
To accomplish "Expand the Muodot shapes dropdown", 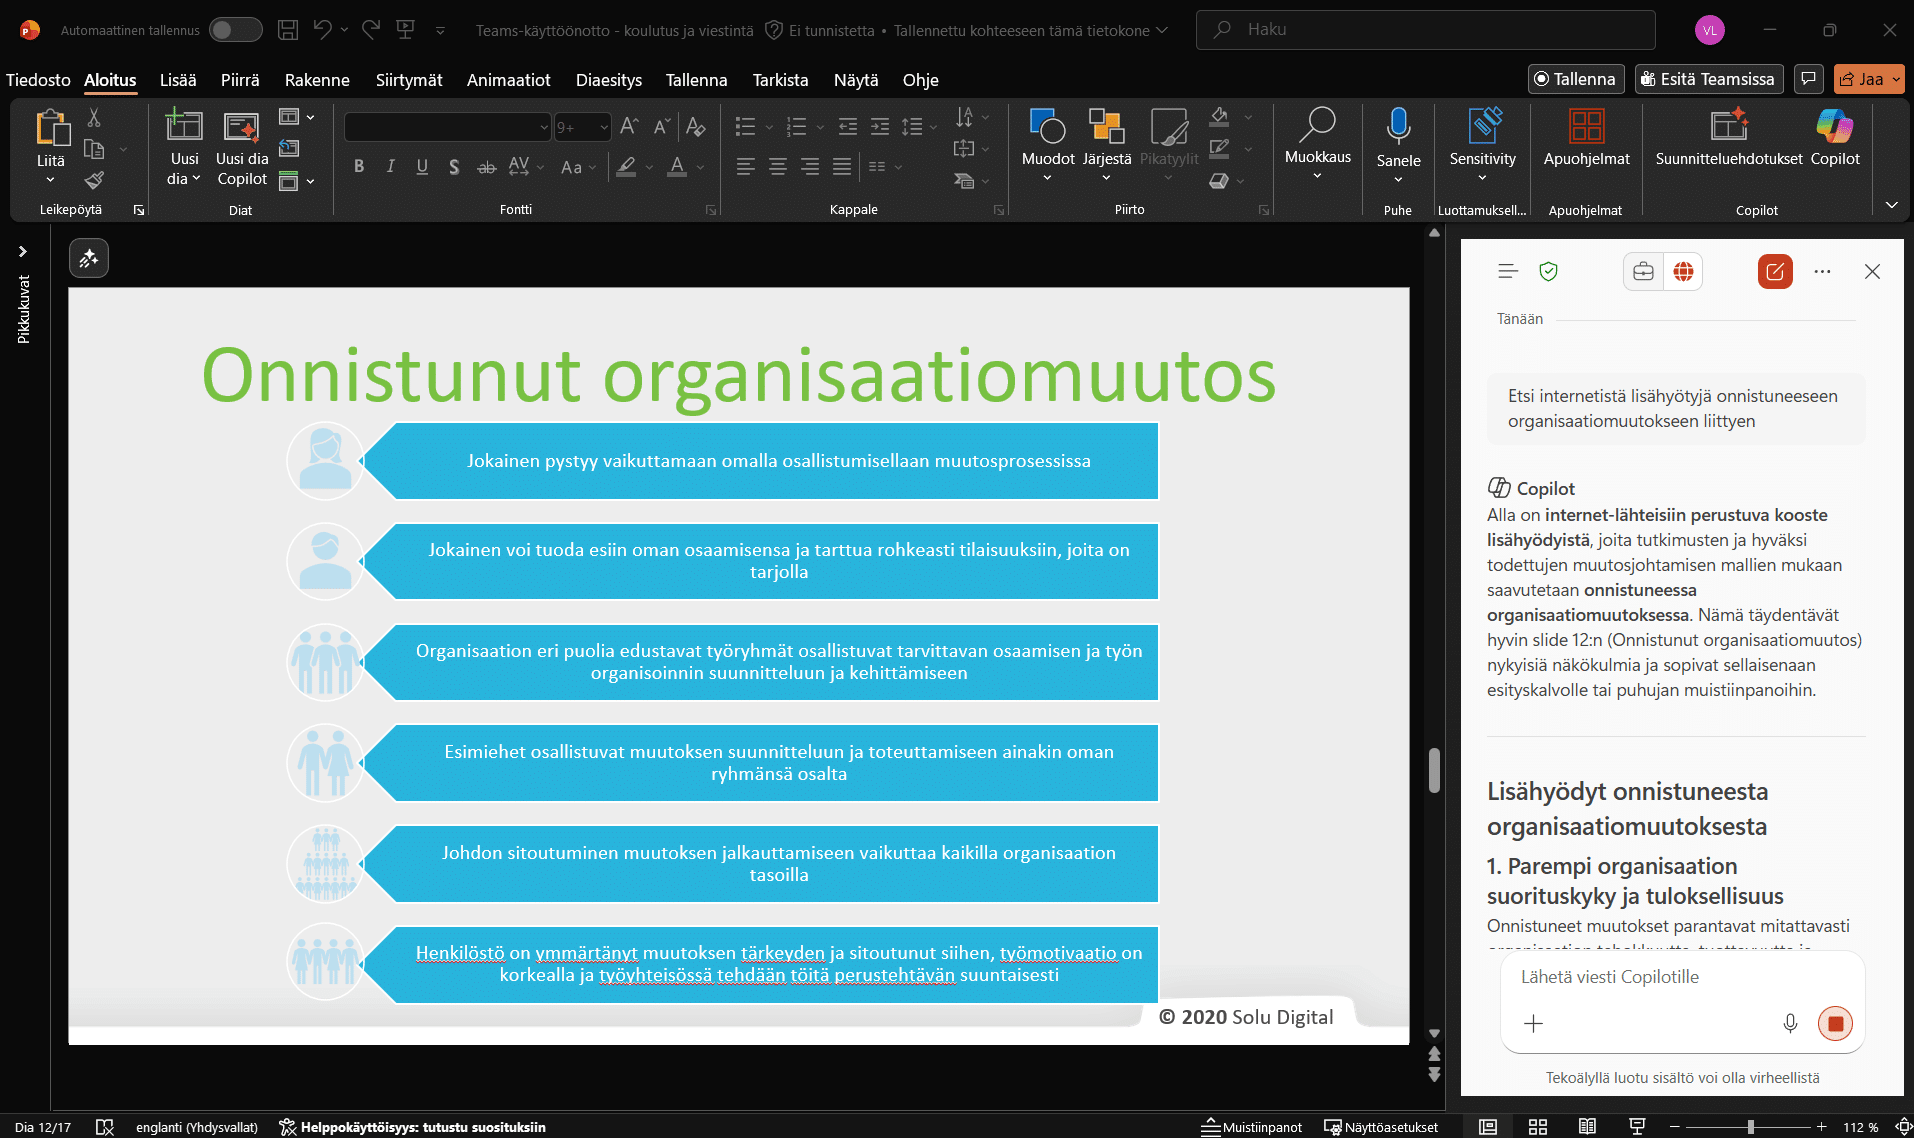I will pyautogui.click(x=1047, y=178).
